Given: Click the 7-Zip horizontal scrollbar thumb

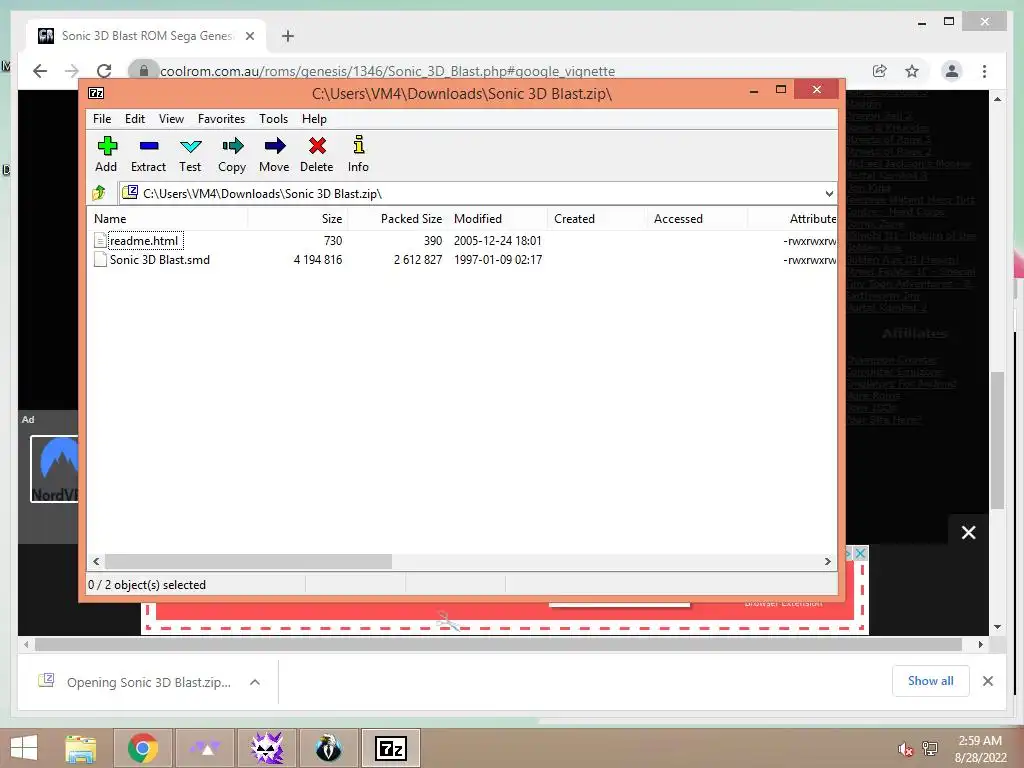Looking at the screenshot, I should coord(248,561).
